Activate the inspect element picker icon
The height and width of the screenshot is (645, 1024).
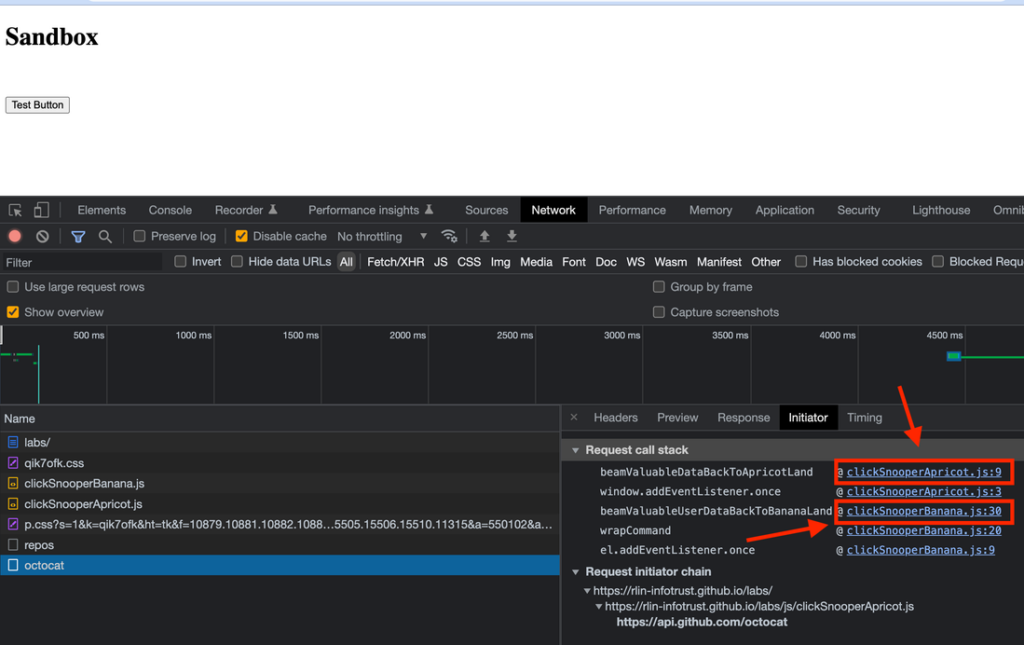pyautogui.click(x=15, y=210)
